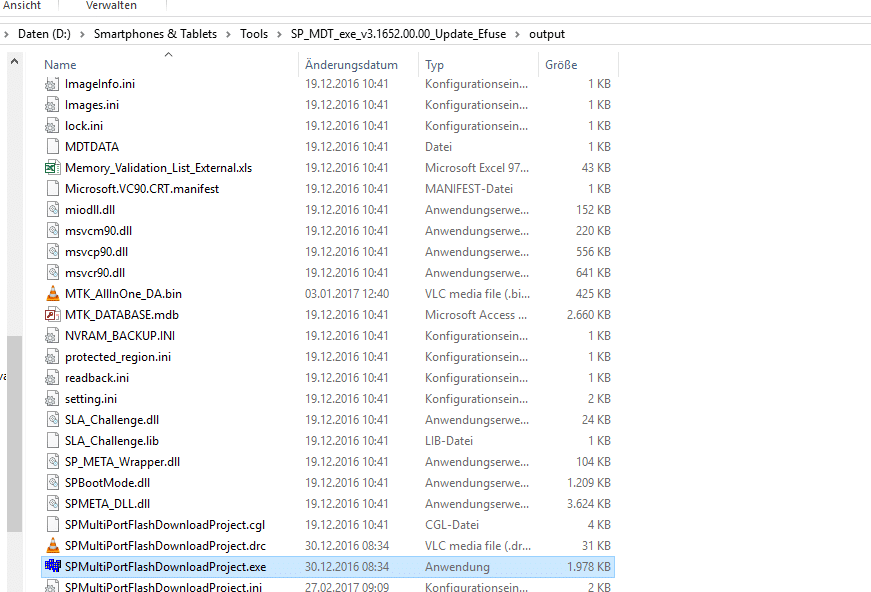Click the SPMultiPortFlashDownloadProject.cgl file icon

click(52, 525)
